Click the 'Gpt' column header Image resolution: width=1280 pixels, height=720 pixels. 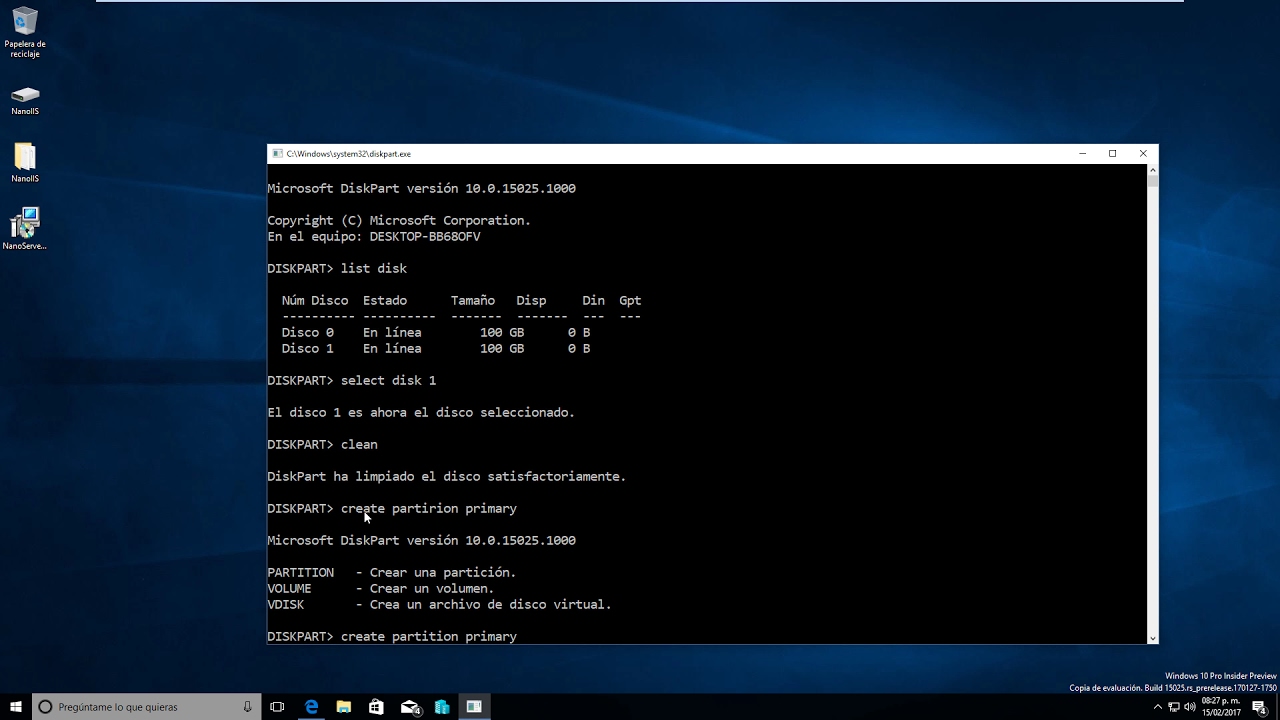point(630,301)
